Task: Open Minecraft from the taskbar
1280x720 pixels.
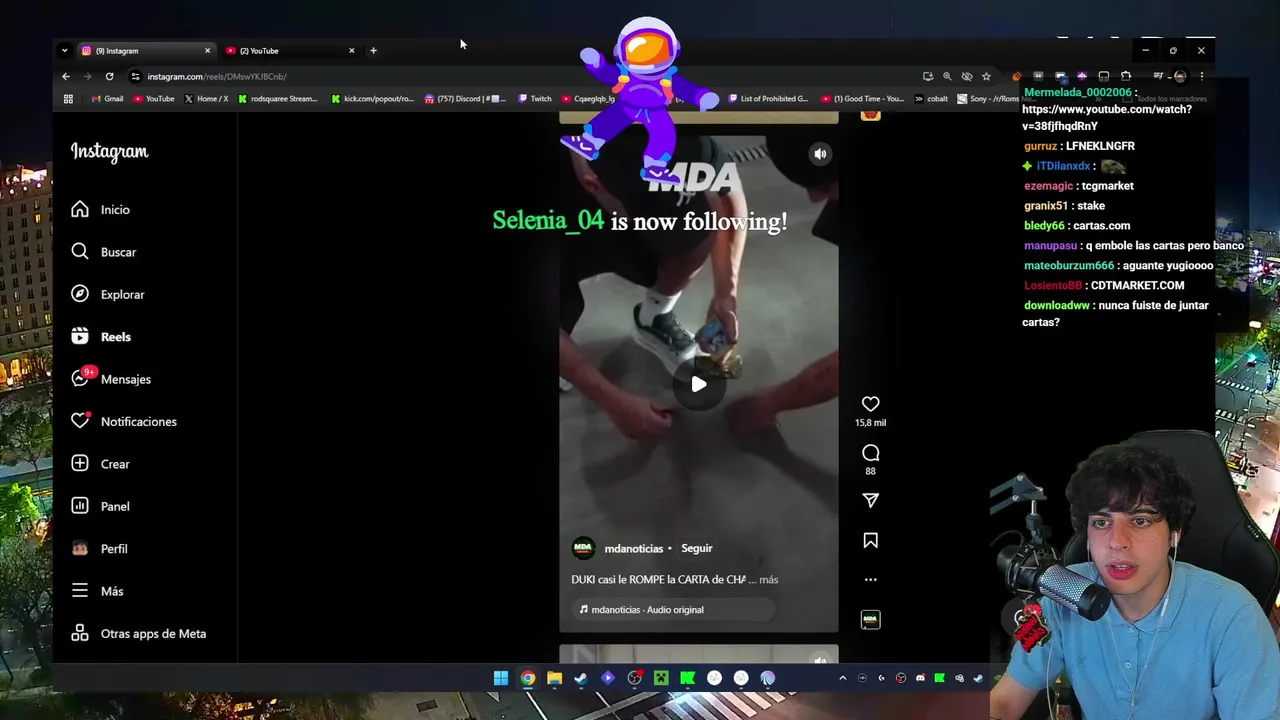Action: point(661,678)
